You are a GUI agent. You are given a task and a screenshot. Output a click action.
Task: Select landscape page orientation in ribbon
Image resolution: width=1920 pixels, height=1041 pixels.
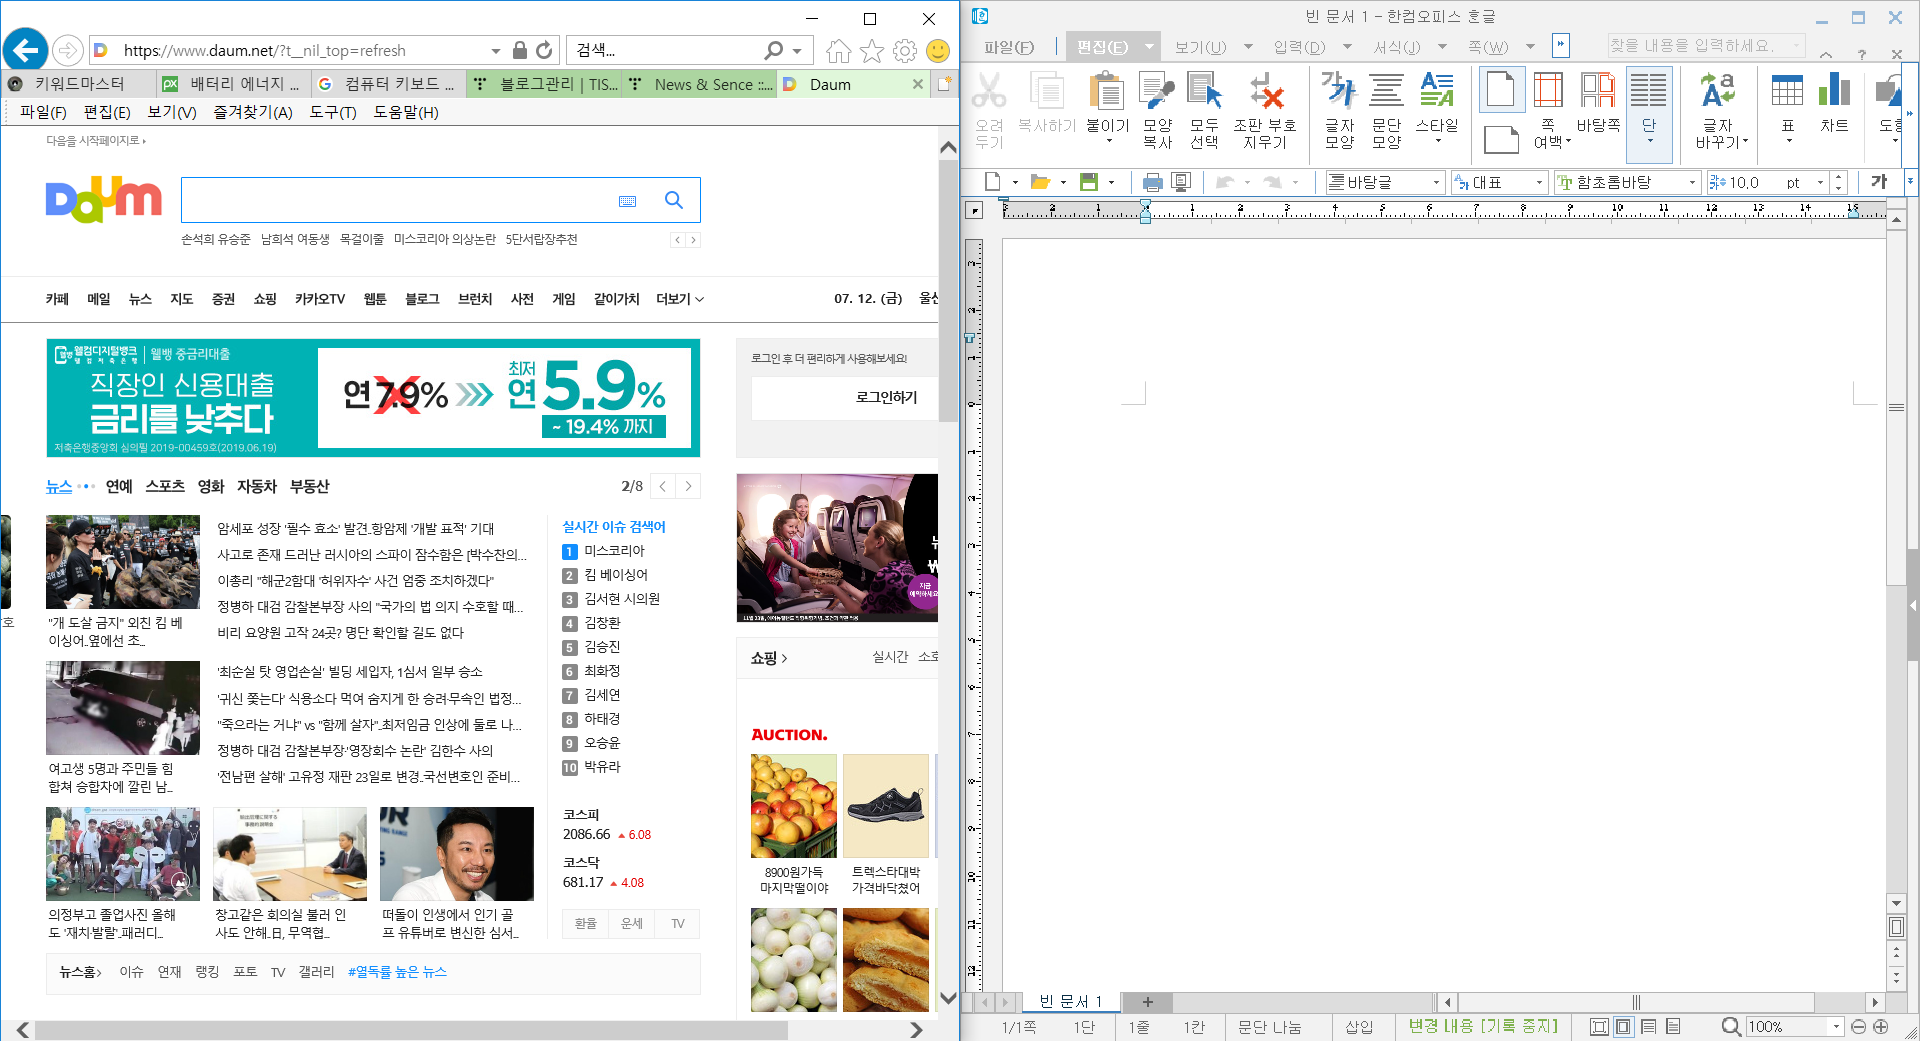coord(1501,139)
